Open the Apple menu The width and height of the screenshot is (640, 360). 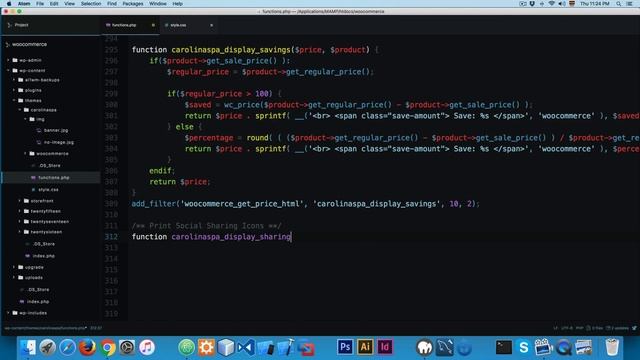pyautogui.click(x=9, y=4)
